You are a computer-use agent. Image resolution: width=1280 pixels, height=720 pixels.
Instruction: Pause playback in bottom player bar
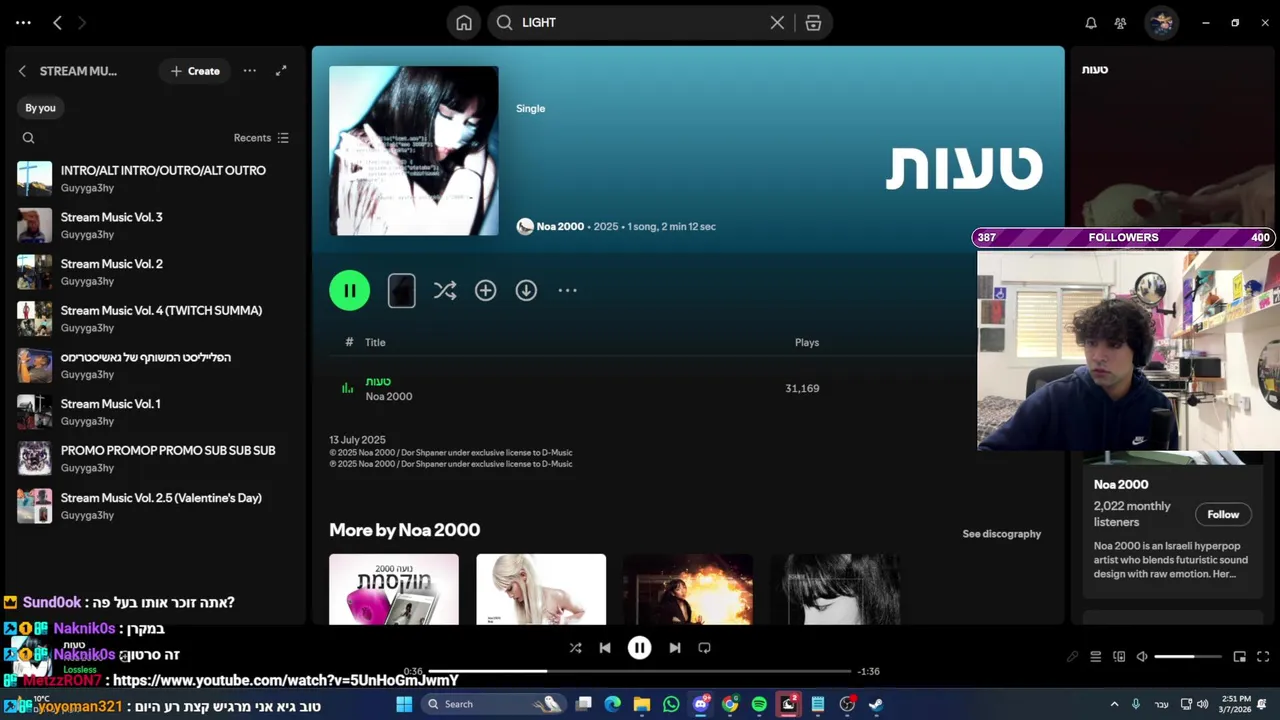[640, 648]
